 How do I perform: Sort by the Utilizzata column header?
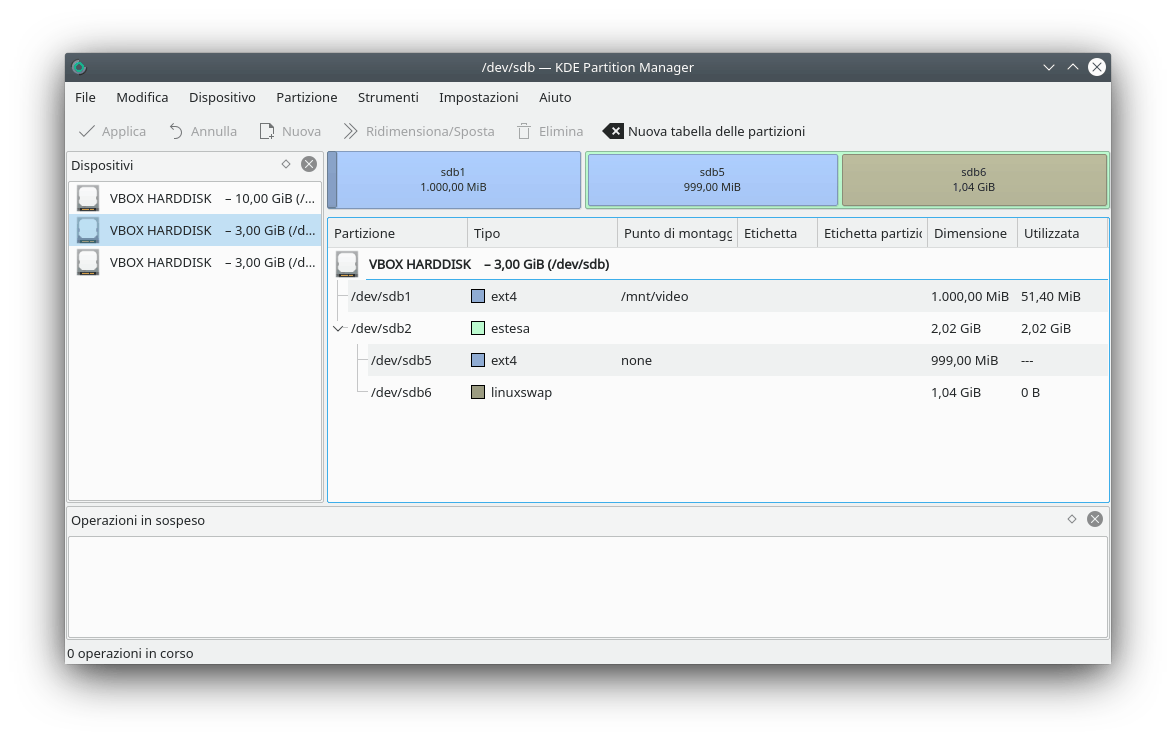(x=1062, y=233)
